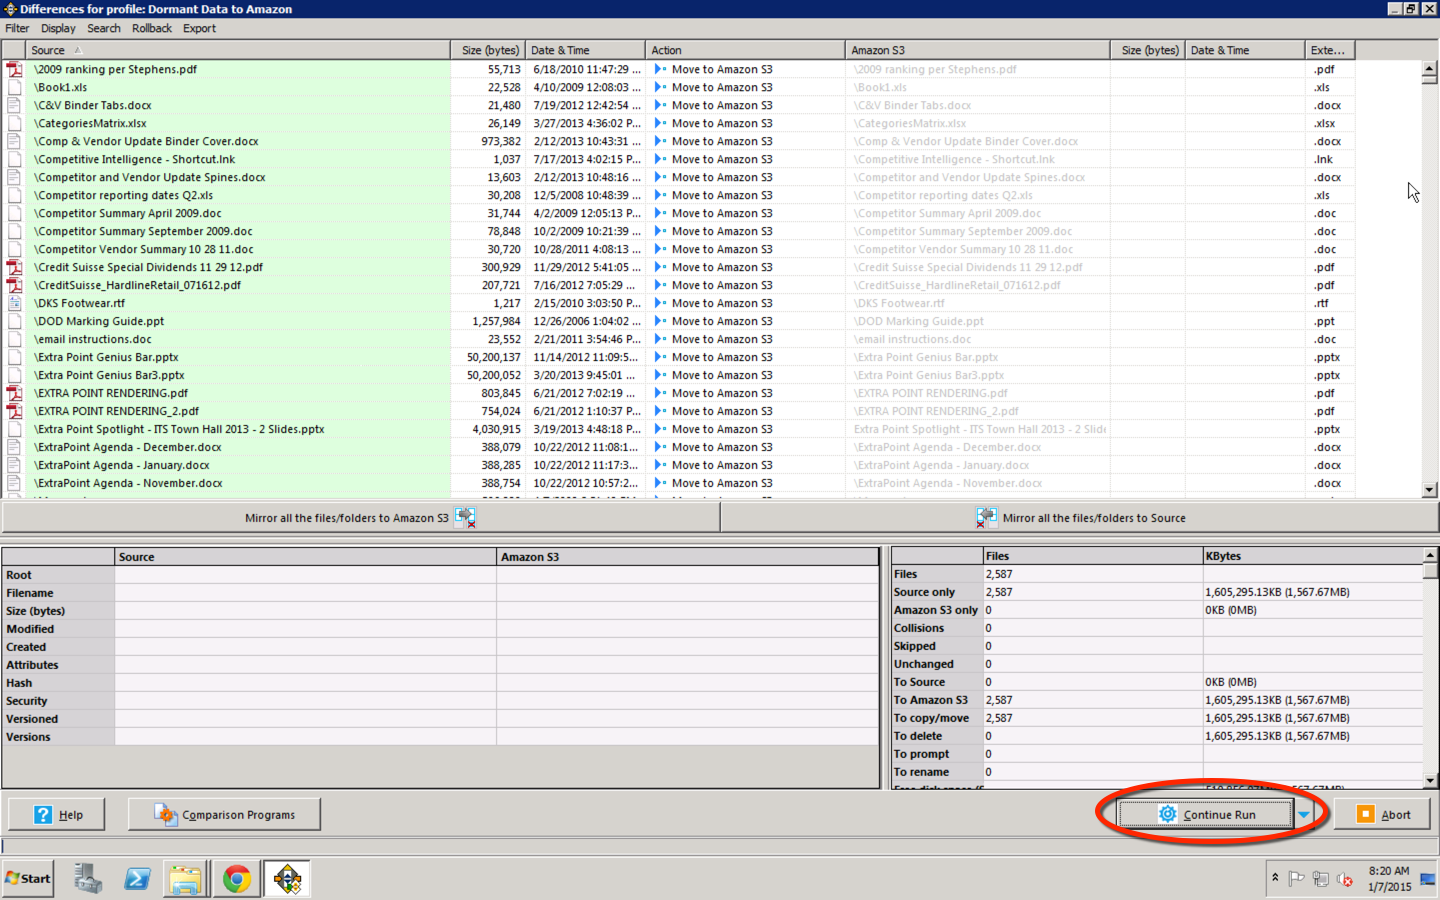1440x900 pixels.
Task: Click the Hash row in details panel
Action: (x=440, y=683)
